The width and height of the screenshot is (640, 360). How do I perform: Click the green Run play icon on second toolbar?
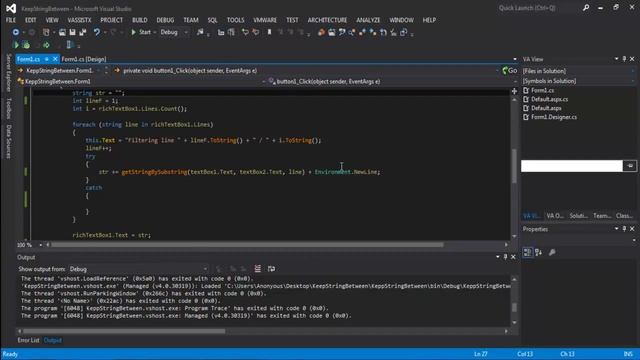point(16,45)
